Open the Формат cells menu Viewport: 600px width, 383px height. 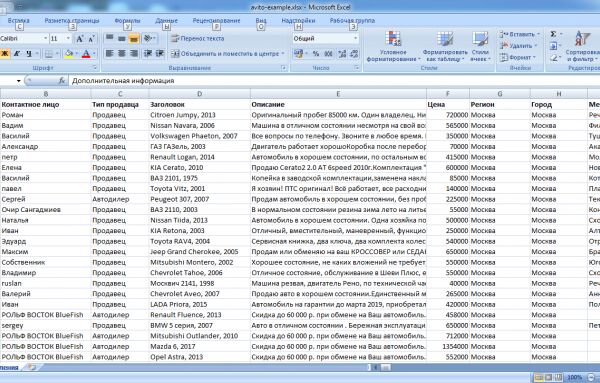coord(517,58)
